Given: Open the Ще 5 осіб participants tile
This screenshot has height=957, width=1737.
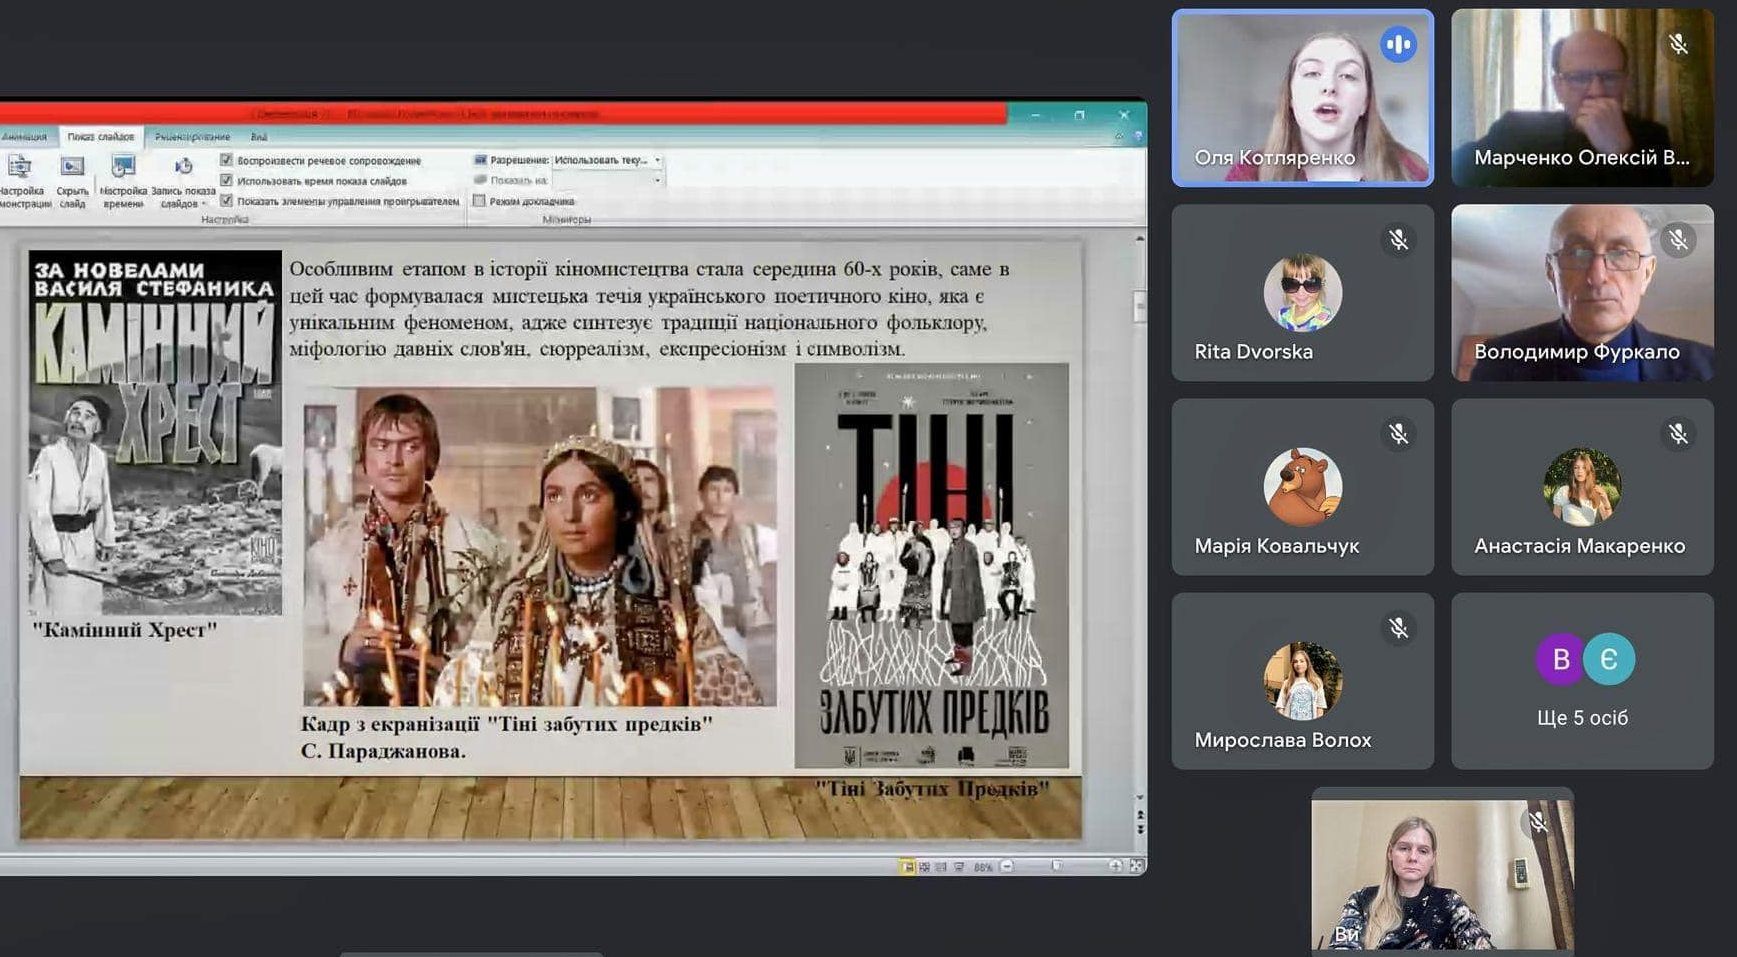Looking at the screenshot, I should pos(1582,681).
